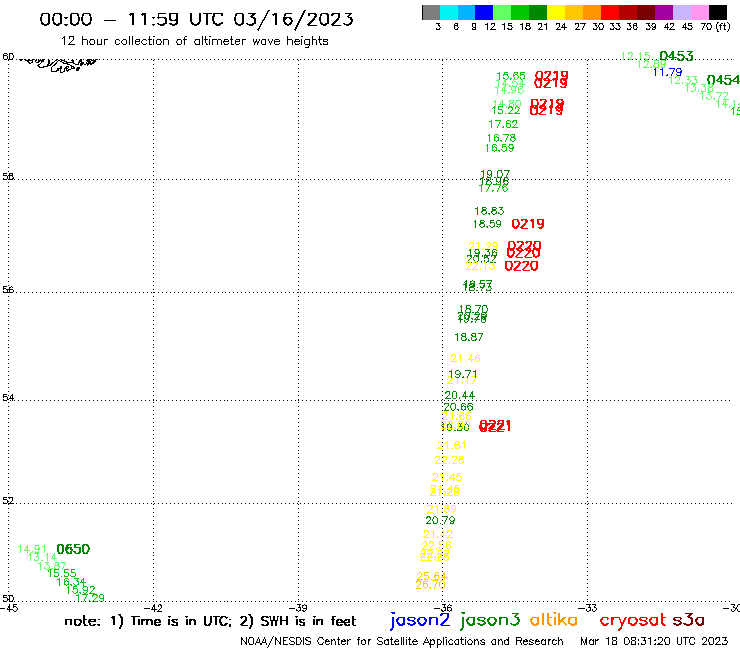Image resolution: width=740 pixels, height=650 pixels.
Task: Click the yellow '21.46' wave height value
Action: 465,358
